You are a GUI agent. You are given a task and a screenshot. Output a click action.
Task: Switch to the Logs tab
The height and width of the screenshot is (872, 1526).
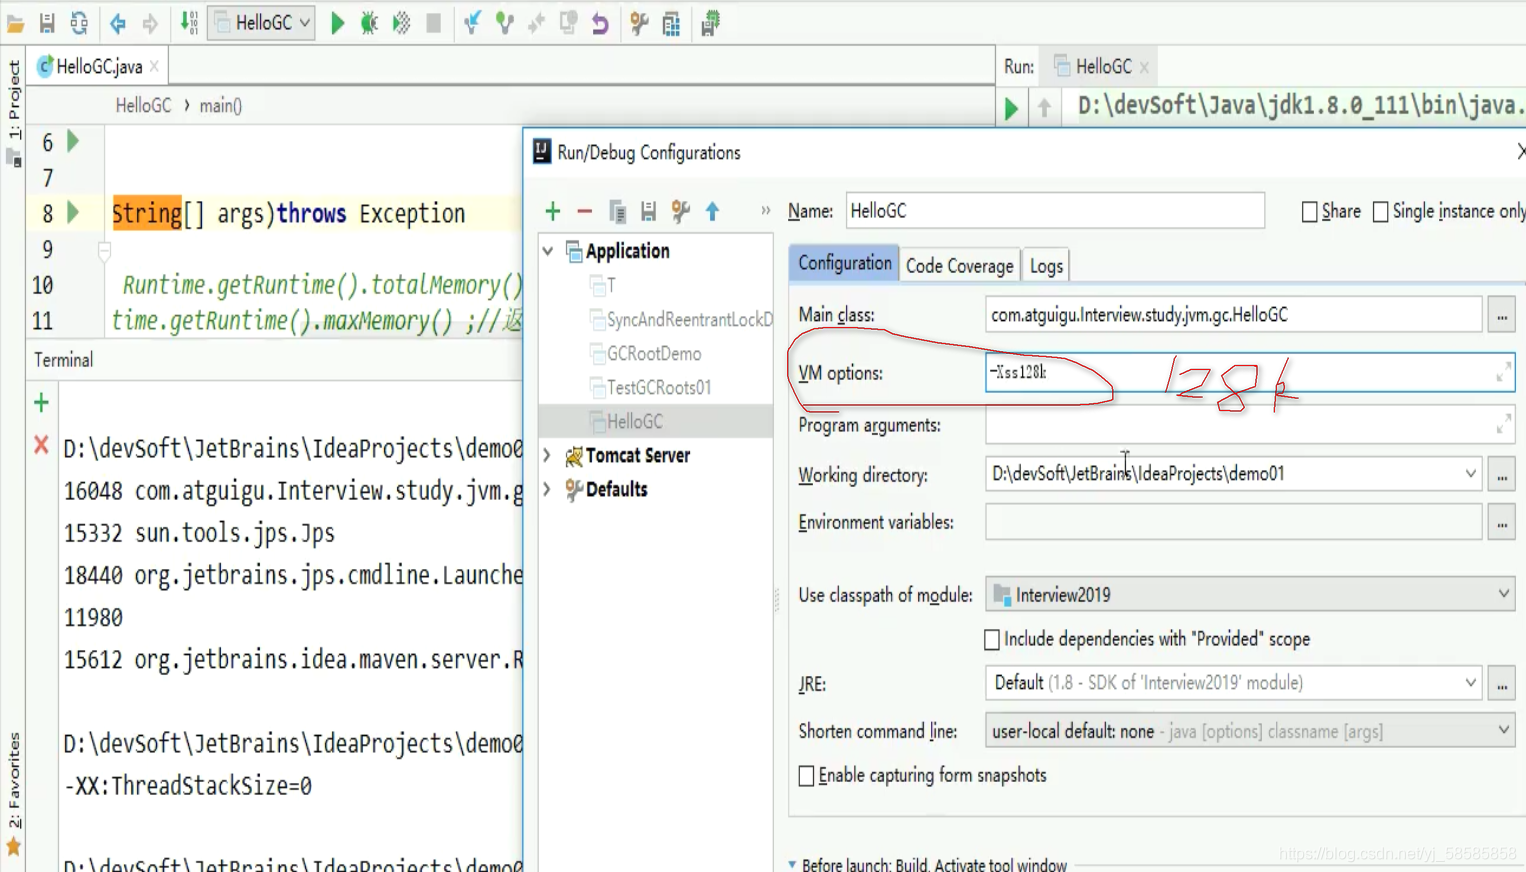pyautogui.click(x=1046, y=266)
